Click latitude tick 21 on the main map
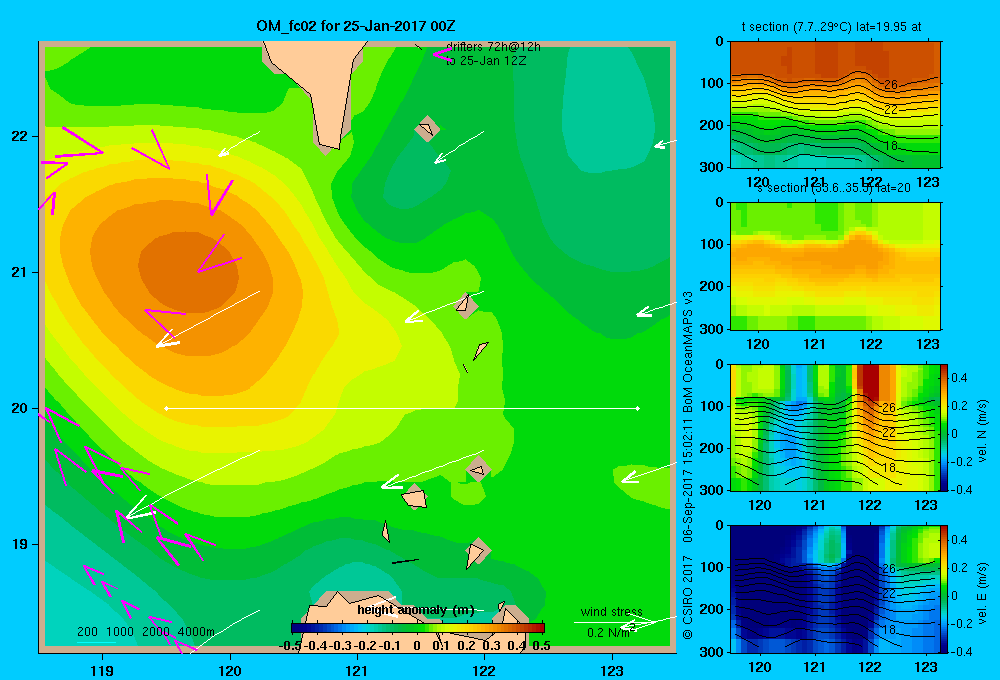 pos(20,272)
